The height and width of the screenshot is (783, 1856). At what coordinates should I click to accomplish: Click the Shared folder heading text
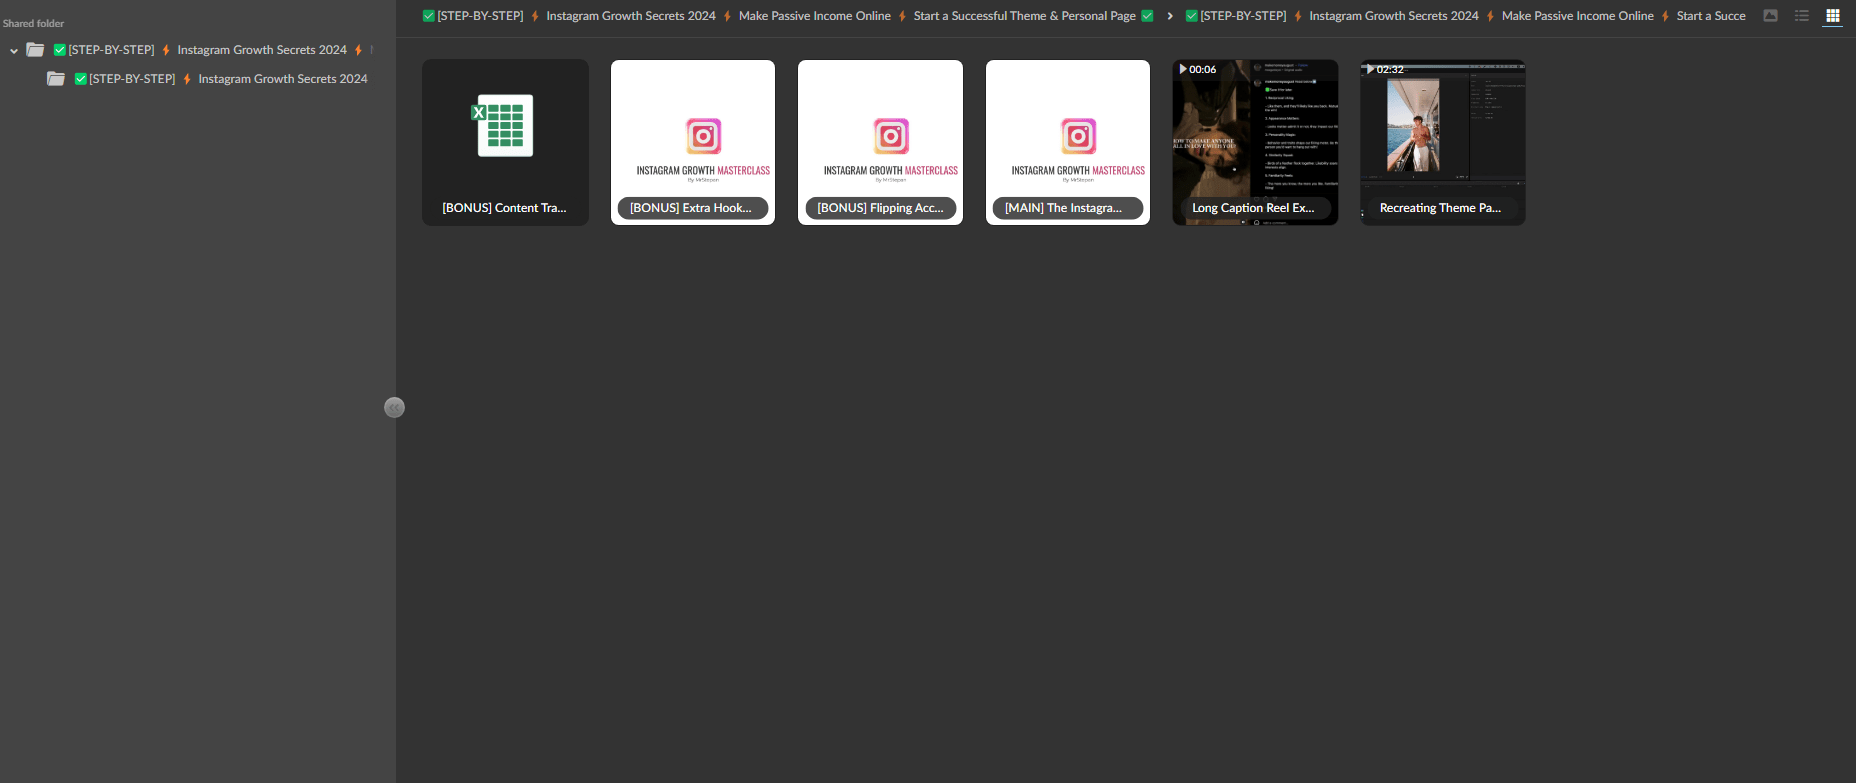[33, 23]
